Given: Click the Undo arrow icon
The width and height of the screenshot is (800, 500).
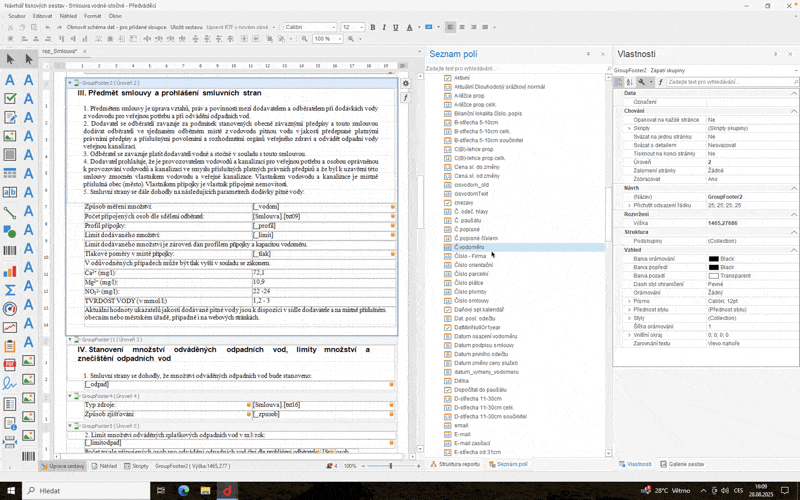Looking at the screenshot, I should [x=47, y=28].
